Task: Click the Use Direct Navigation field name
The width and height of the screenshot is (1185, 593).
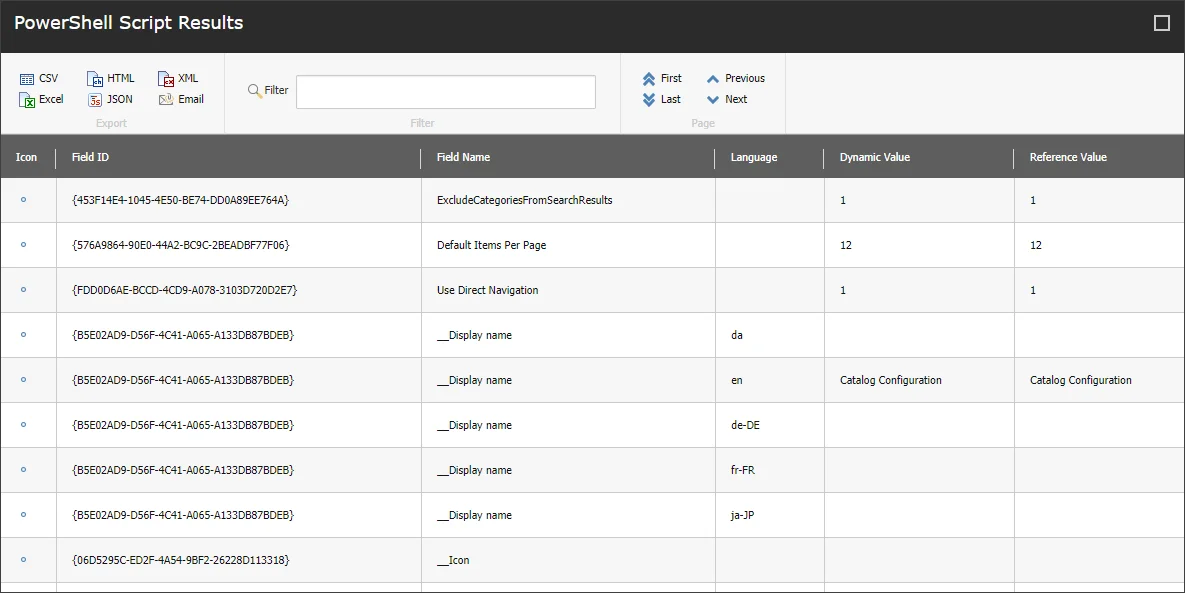Action: click(487, 290)
